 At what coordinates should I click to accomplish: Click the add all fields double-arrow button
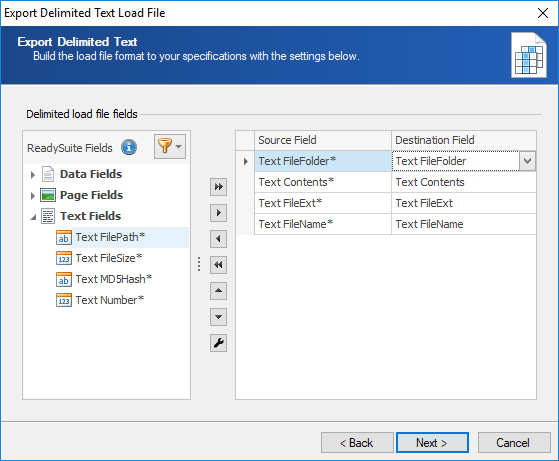[218, 187]
